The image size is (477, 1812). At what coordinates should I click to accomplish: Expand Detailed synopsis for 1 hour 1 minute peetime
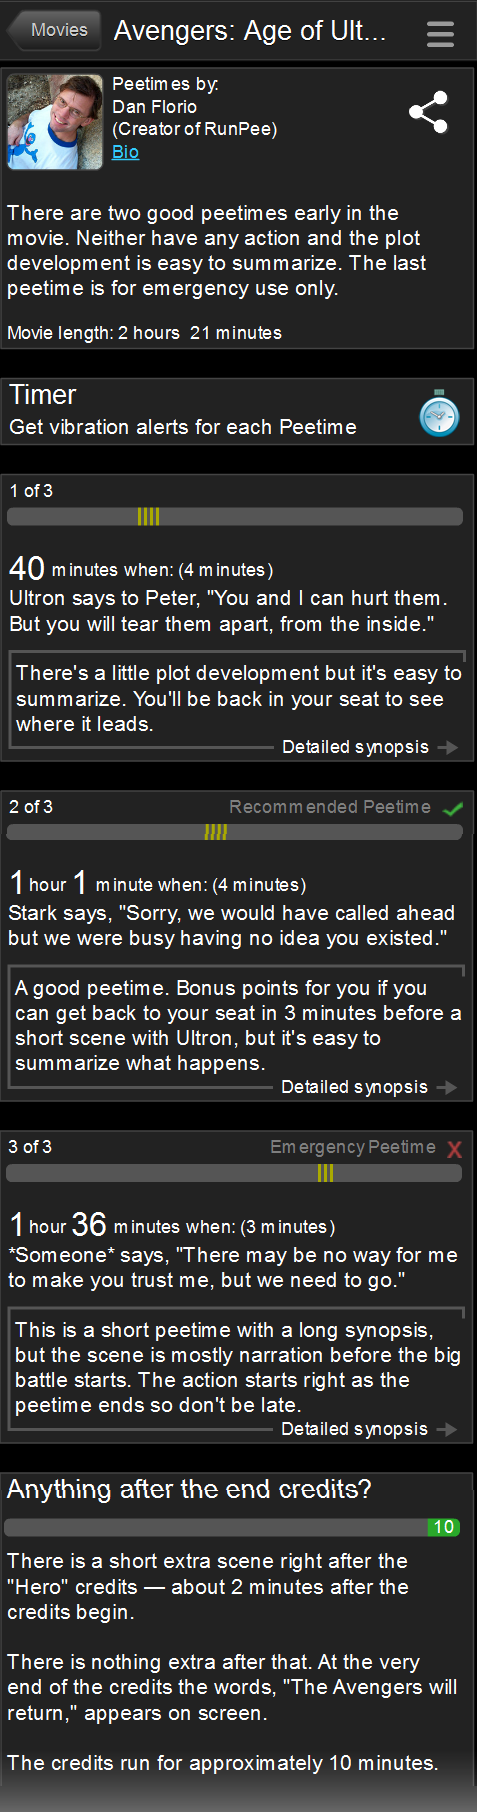coord(354,1087)
